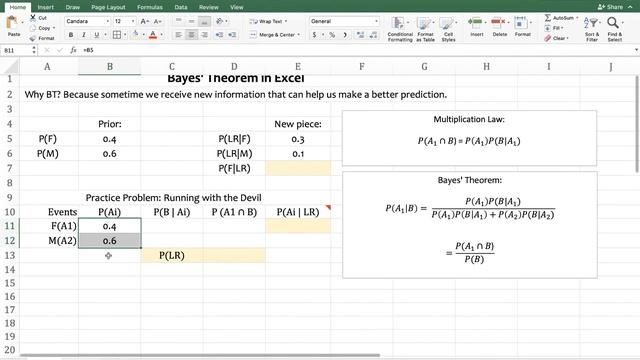Screen dimensions: 640x360
Task: Switch to the Formulas tab
Action: click(150, 7)
